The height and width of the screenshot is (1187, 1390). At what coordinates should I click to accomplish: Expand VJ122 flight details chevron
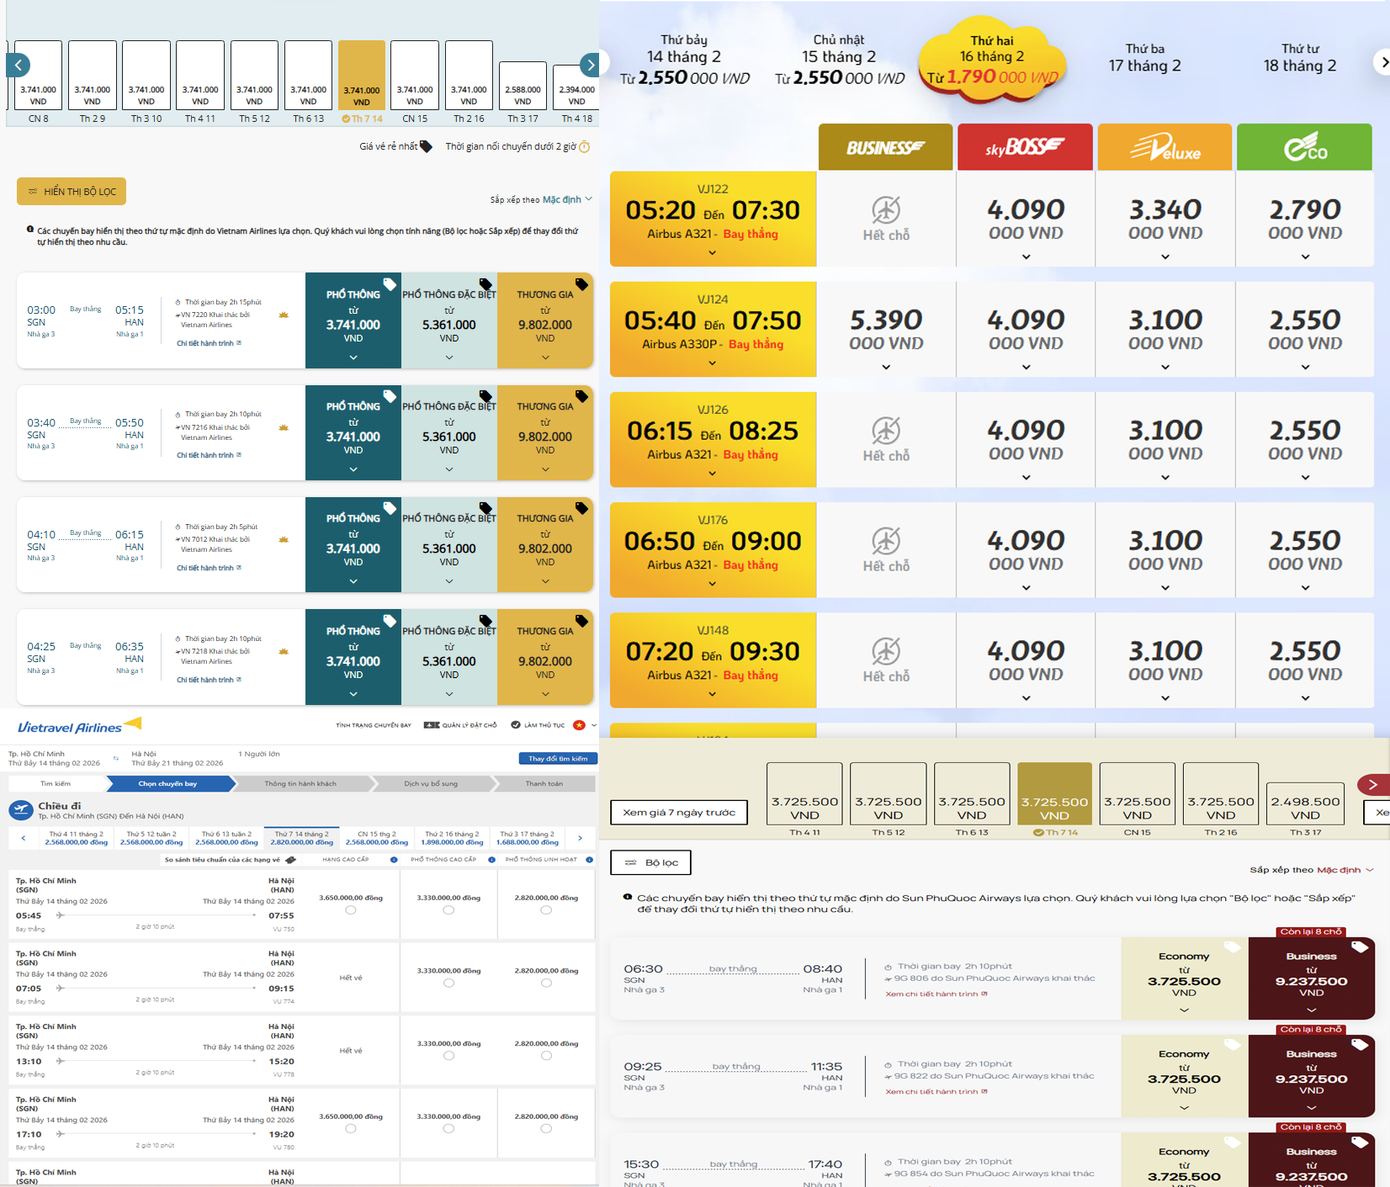point(712,253)
